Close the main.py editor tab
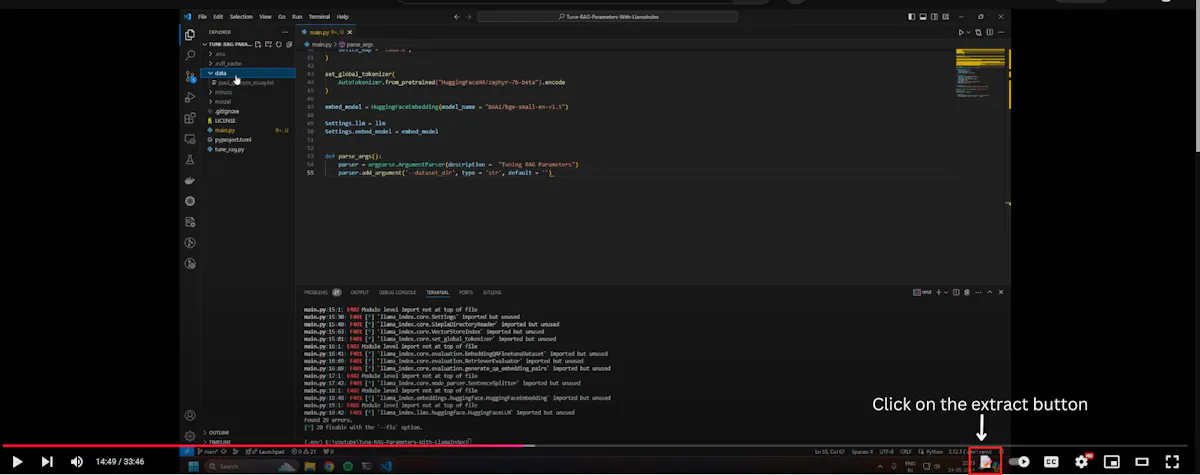1200x475 pixels. (349, 32)
